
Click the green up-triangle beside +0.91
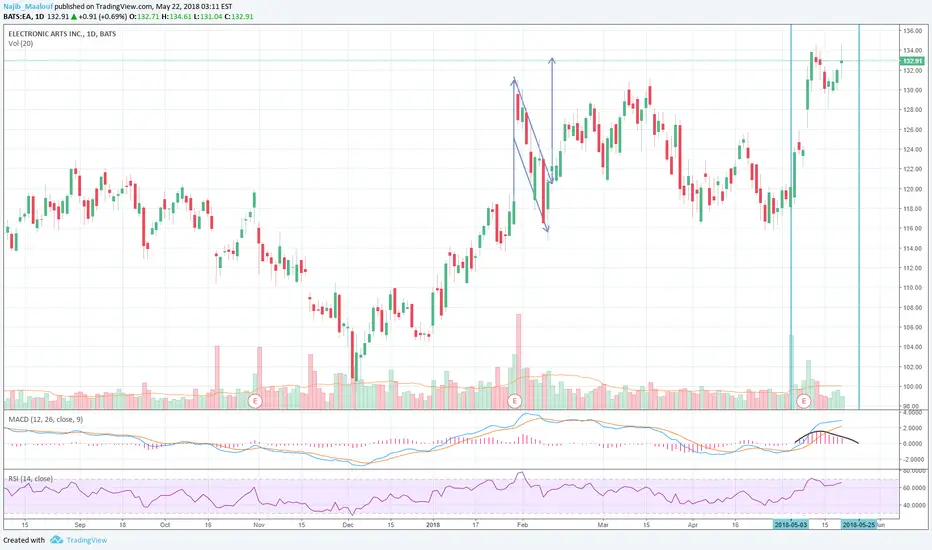pyautogui.click(x=74, y=17)
